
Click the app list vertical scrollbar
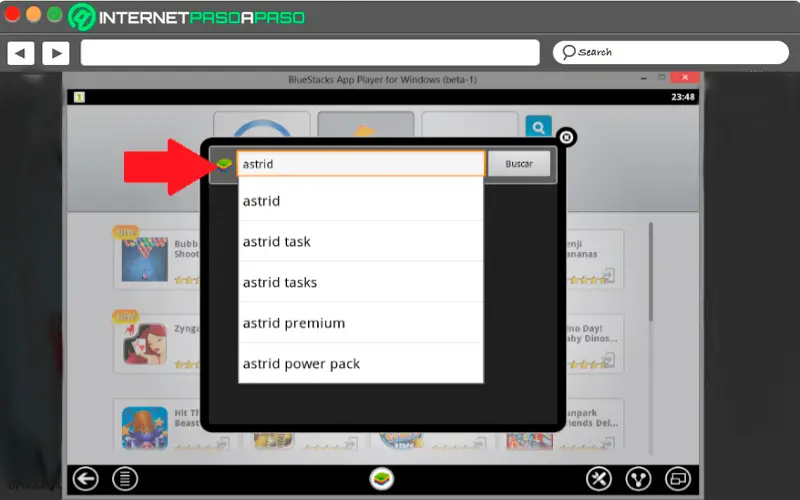(x=651, y=271)
